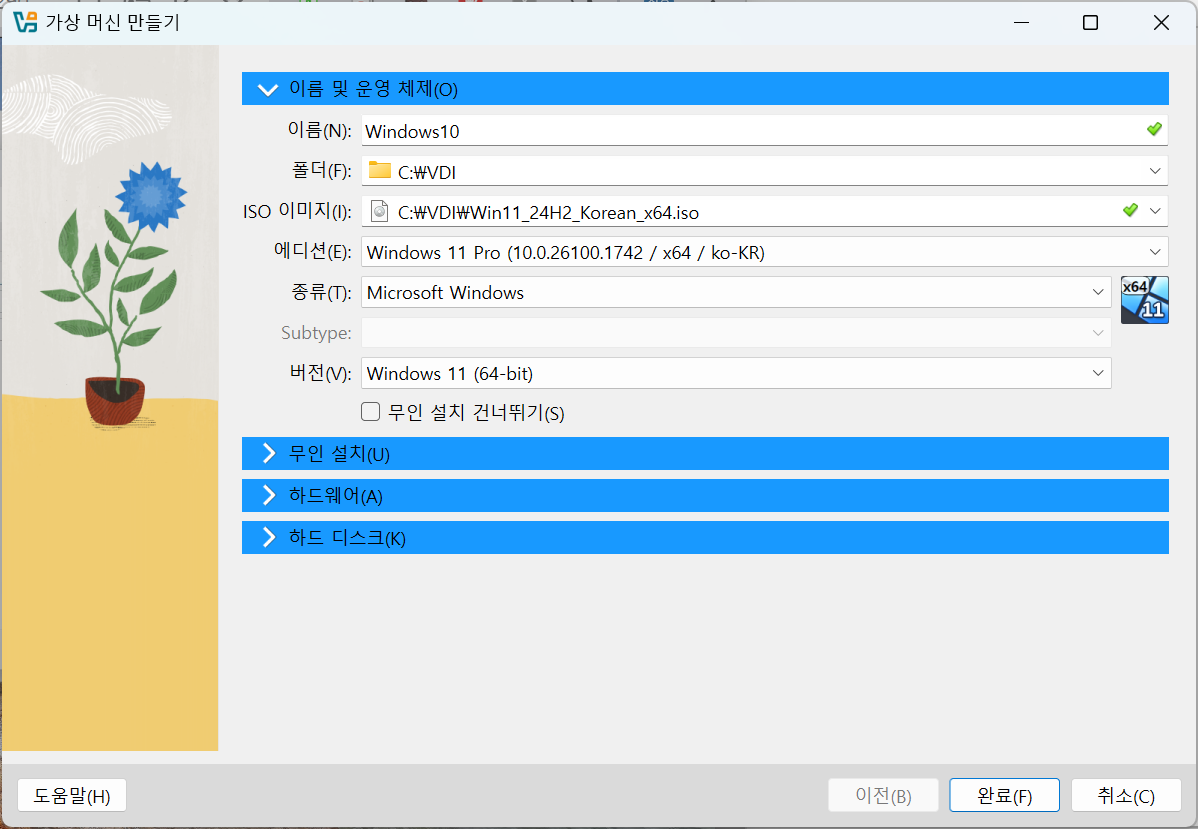Click the disabled Subtype dropdown
Screen dimensions: 1198x829
pyautogui.click(x=737, y=333)
